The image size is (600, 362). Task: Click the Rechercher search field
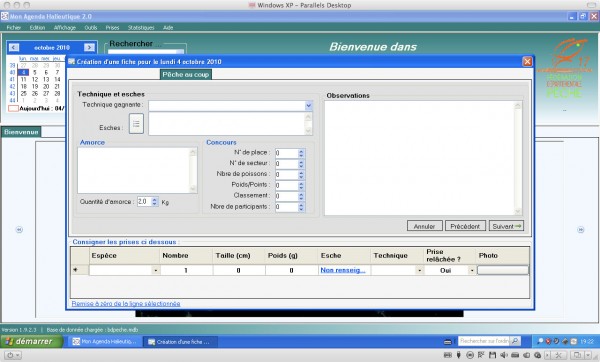145,52
